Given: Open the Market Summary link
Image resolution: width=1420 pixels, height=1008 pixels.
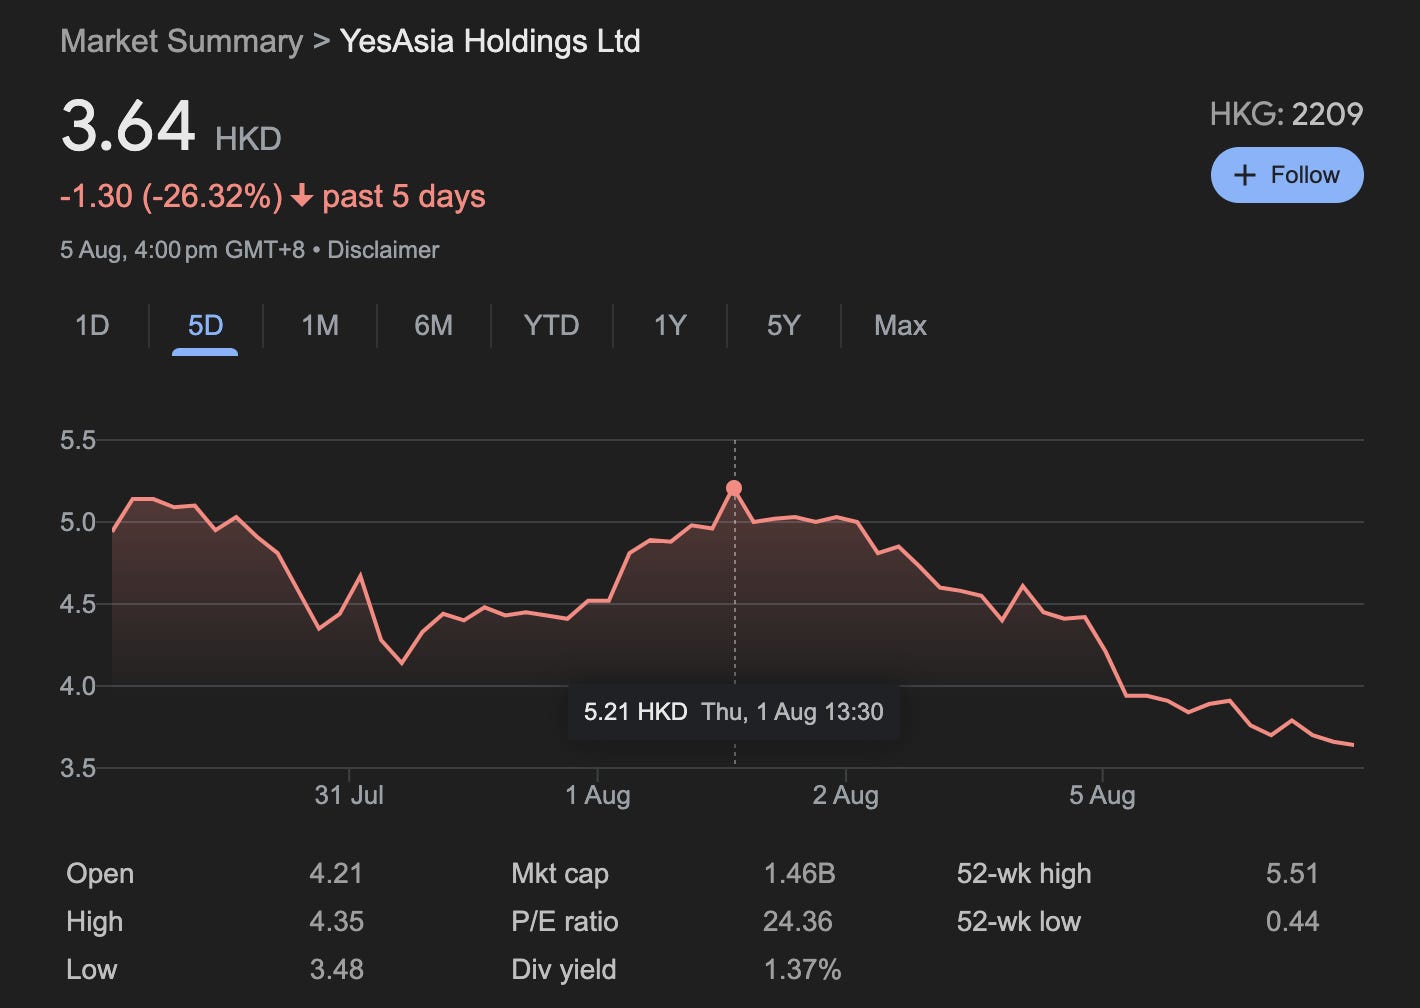Looking at the screenshot, I should point(181,42).
